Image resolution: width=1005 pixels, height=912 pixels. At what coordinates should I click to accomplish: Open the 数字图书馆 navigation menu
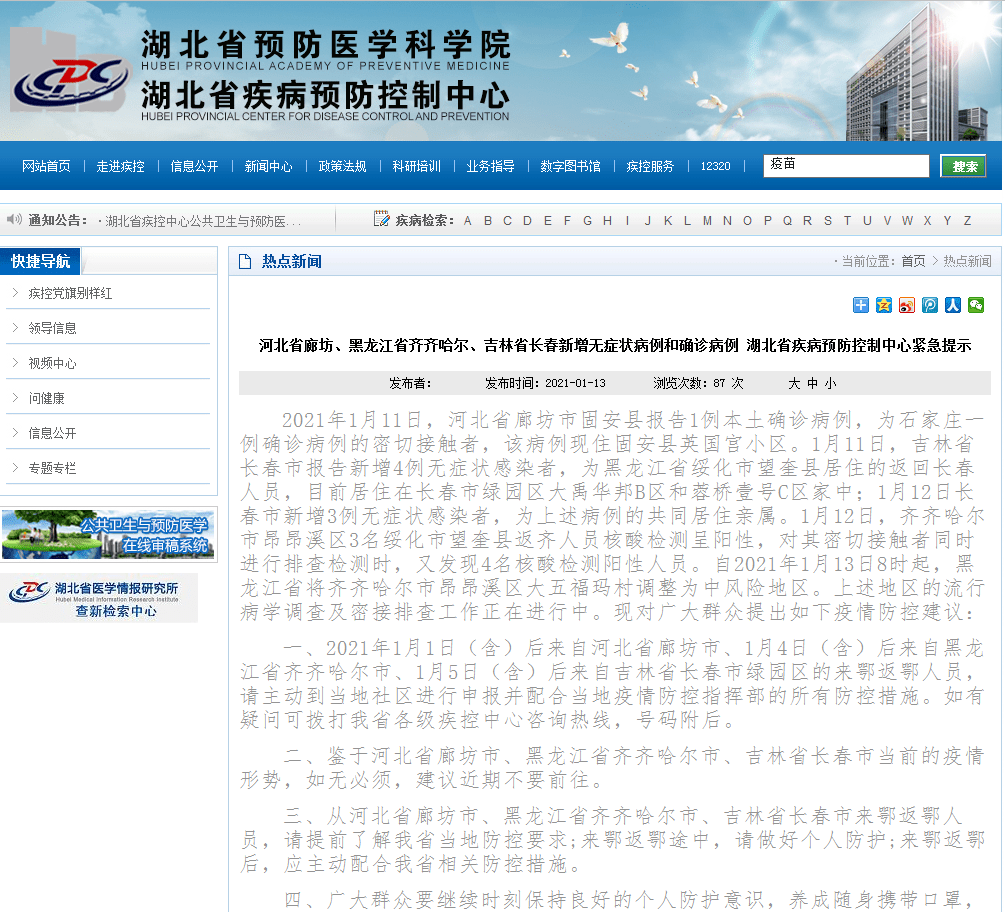click(x=569, y=167)
